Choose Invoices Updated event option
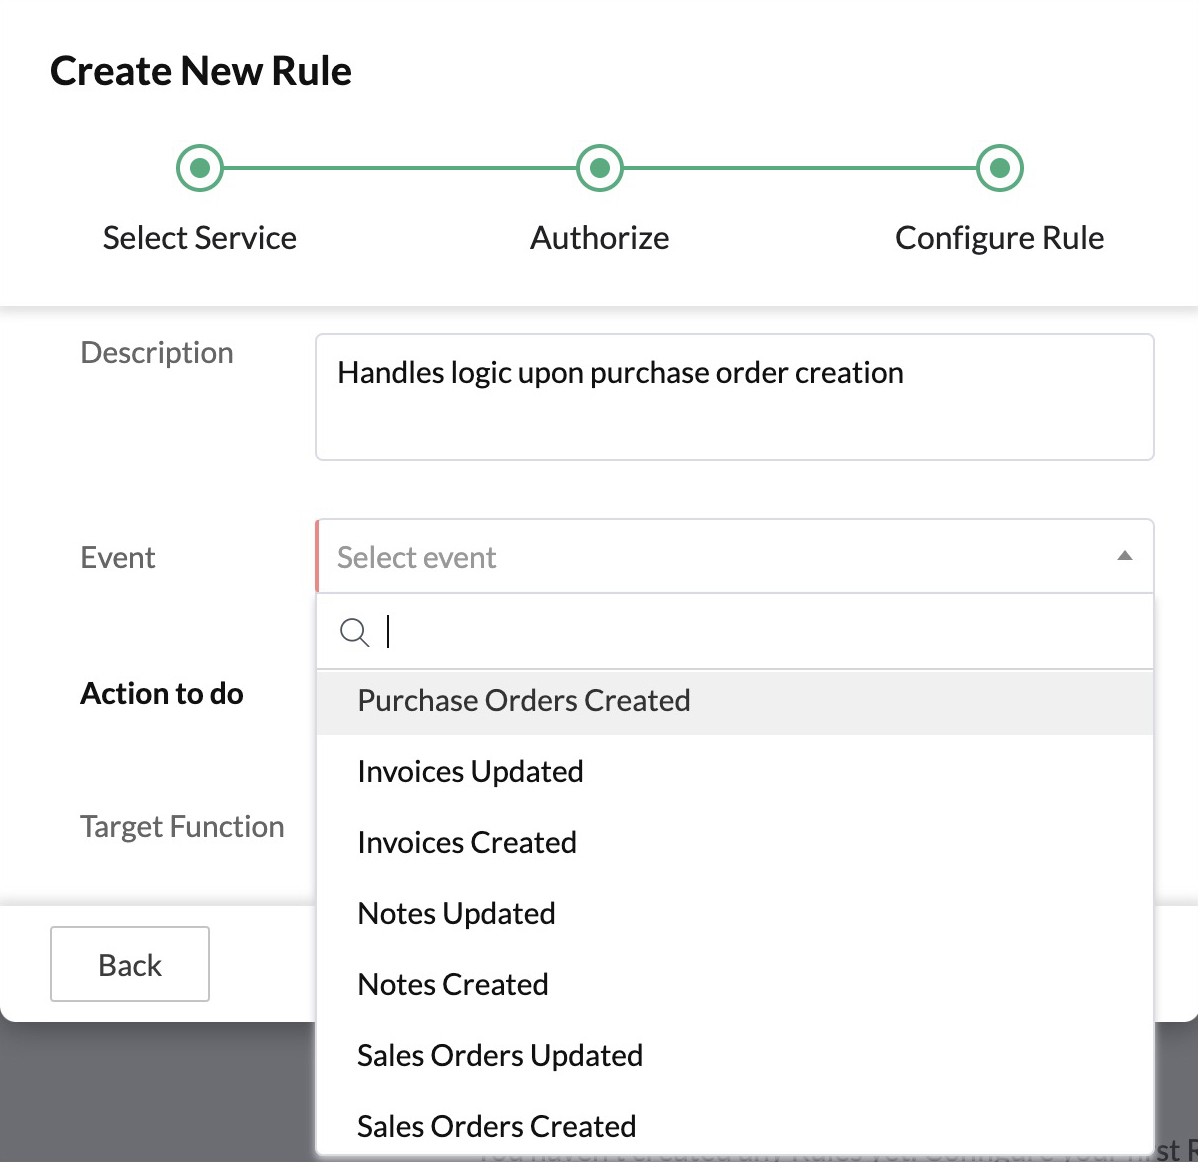Screen dimensions: 1198x1162 [x=470, y=772]
